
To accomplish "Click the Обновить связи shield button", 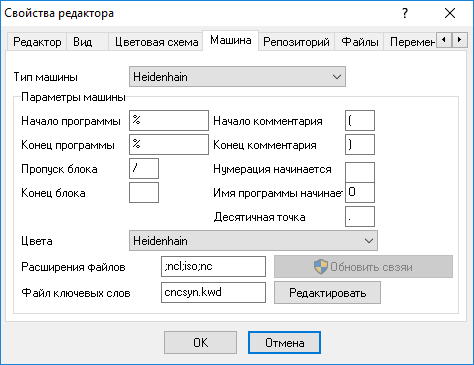I will click(x=363, y=267).
